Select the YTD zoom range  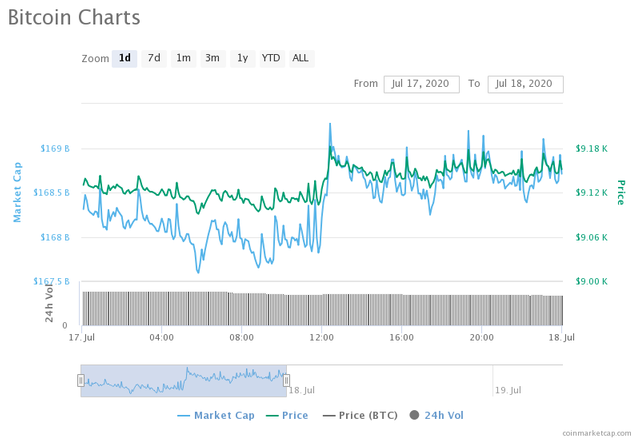(272, 58)
